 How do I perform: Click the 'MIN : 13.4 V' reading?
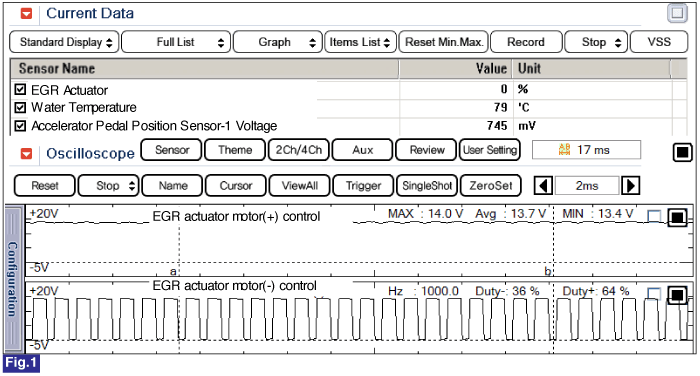point(597,214)
